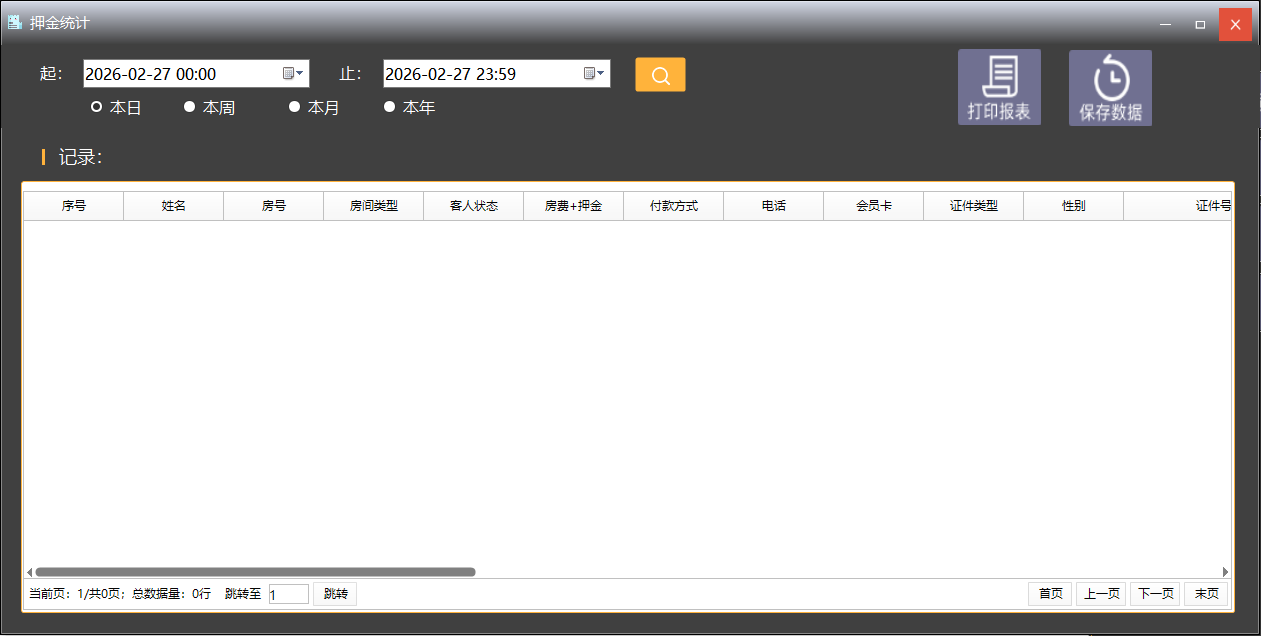Click the 房费+押金 column header
1261x636 pixels.
click(x=573, y=206)
